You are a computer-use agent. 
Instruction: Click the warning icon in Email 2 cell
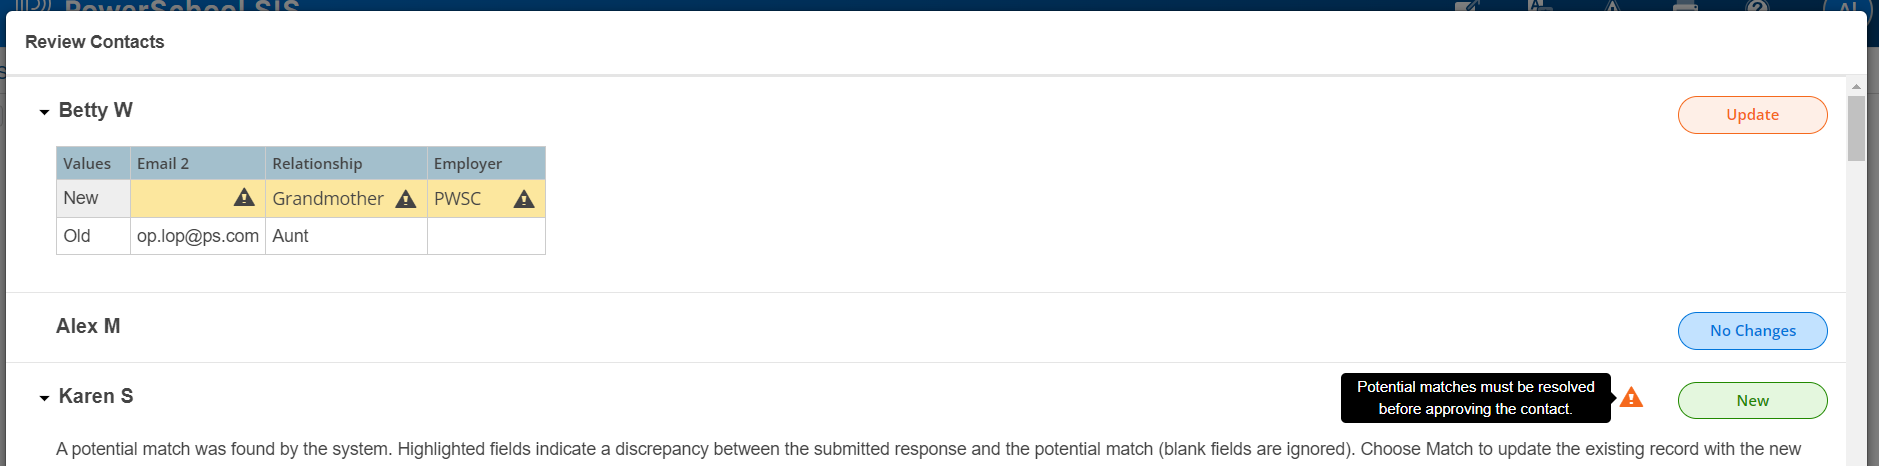pyautogui.click(x=244, y=198)
